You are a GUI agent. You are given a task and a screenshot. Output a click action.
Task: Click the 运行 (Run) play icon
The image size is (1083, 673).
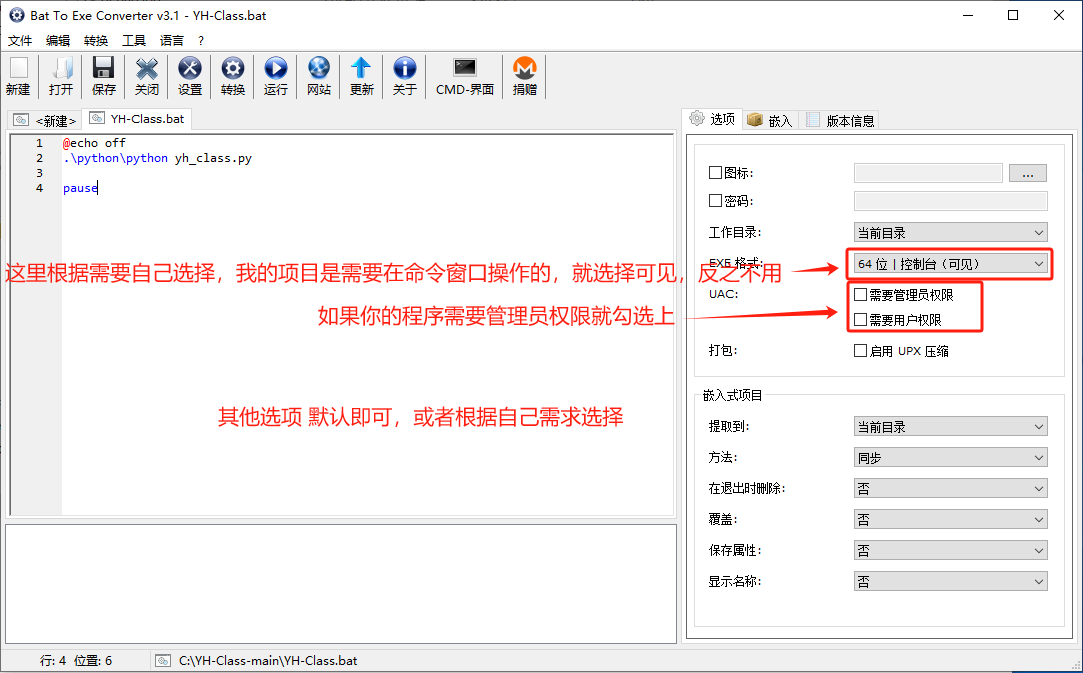276,76
